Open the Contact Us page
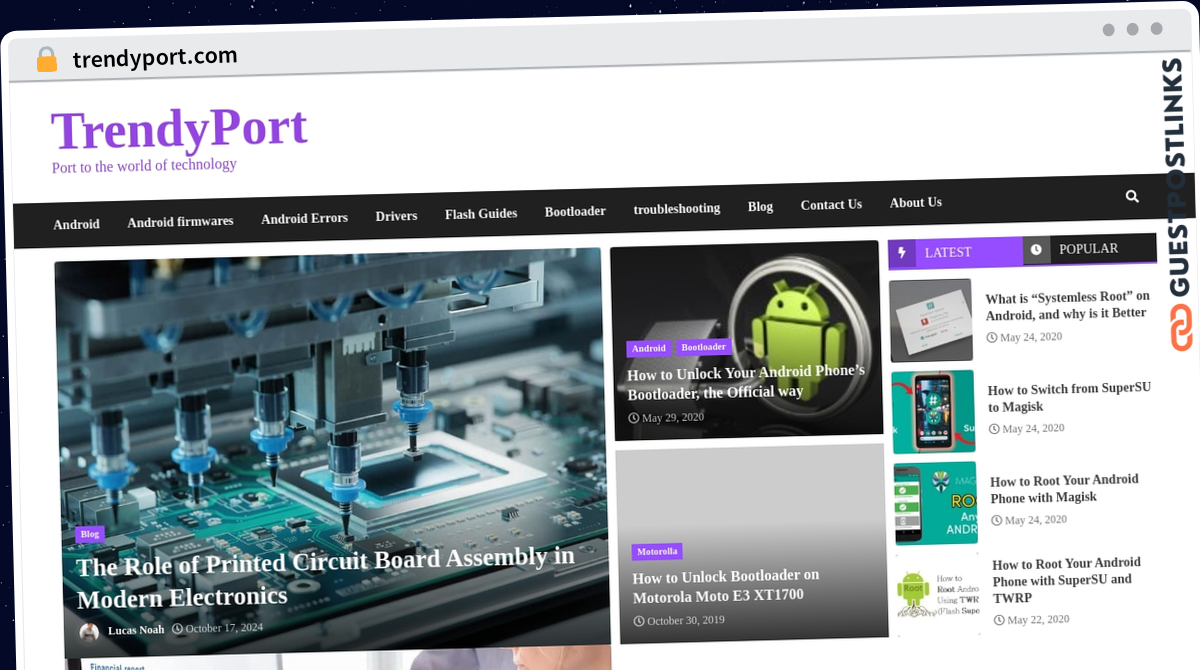Screen dimensions: 1200x670 coord(831,204)
